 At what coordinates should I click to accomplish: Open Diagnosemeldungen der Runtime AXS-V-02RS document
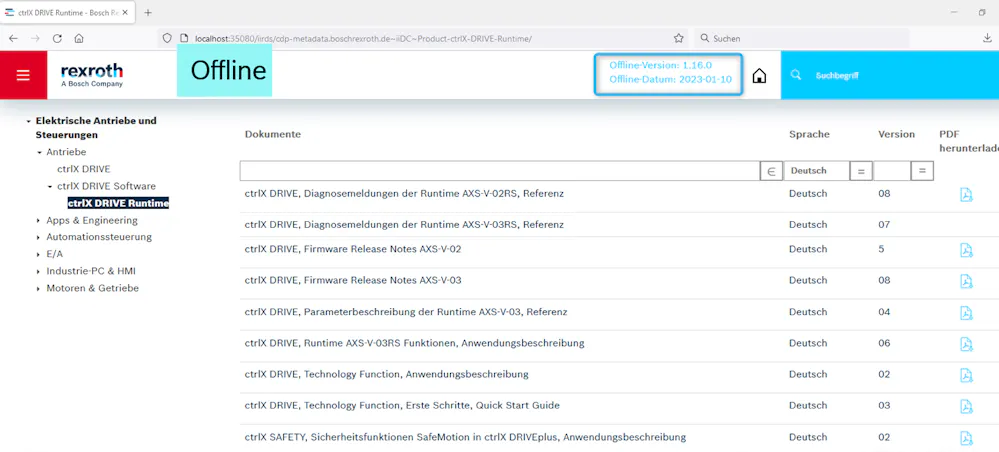(x=404, y=193)
